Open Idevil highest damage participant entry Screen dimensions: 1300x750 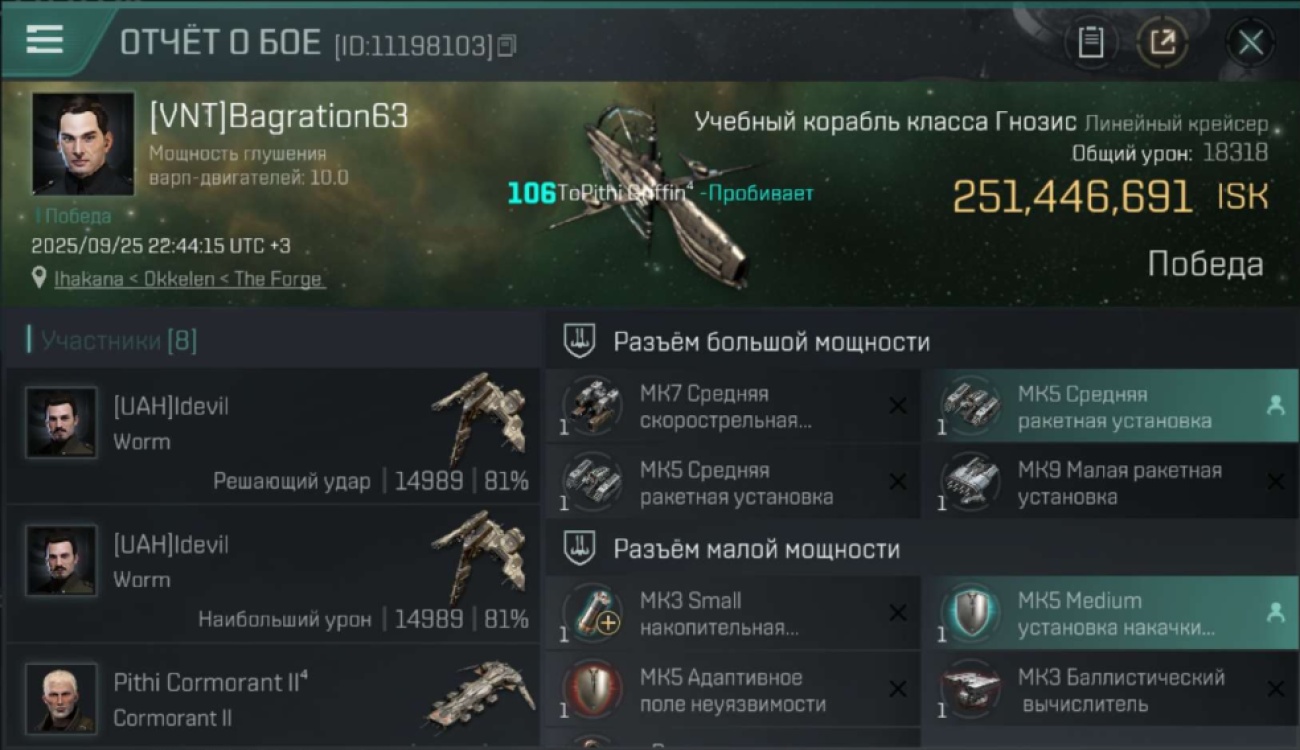(x=273, y=573)
